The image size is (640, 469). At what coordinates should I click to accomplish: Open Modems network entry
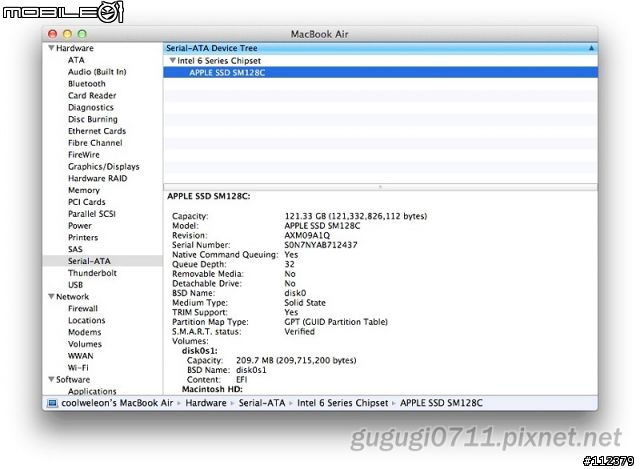click(x=84, y=332)
